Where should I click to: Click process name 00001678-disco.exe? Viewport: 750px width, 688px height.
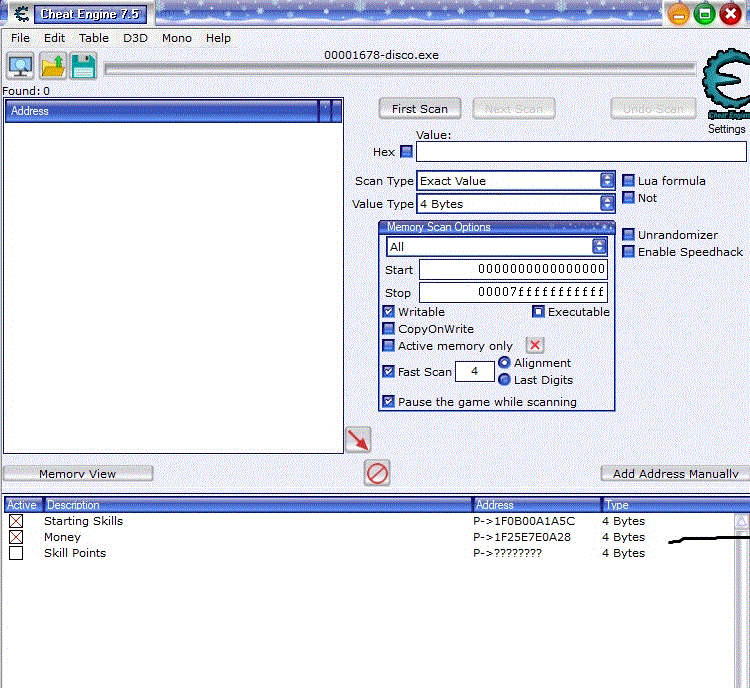coord(381,55)
